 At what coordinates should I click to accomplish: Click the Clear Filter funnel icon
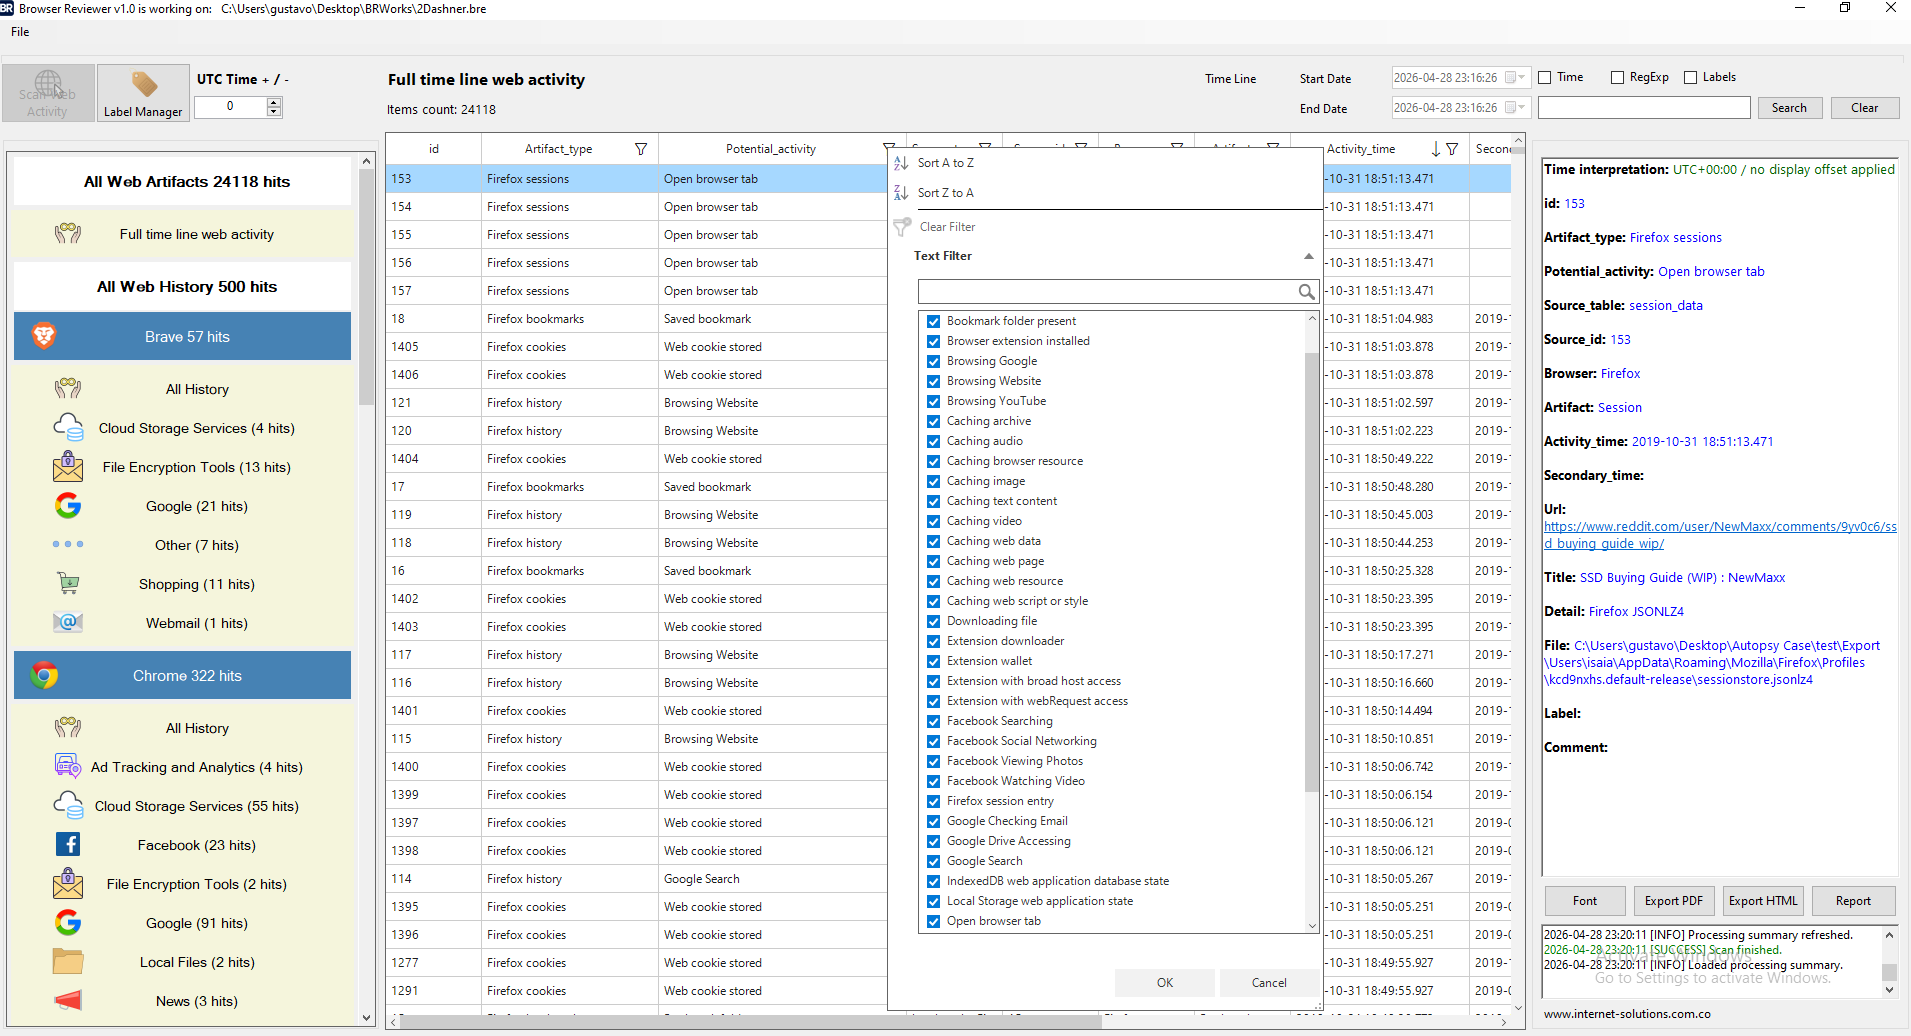point(902,227)
